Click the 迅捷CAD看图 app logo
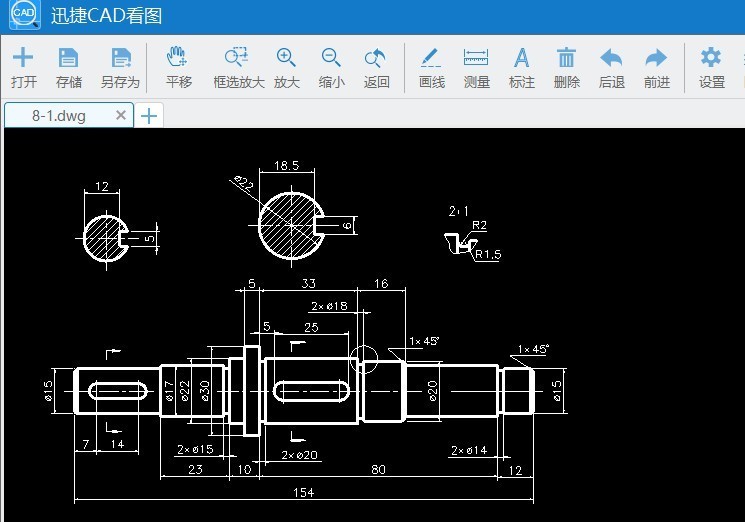 tap(25, 14)
